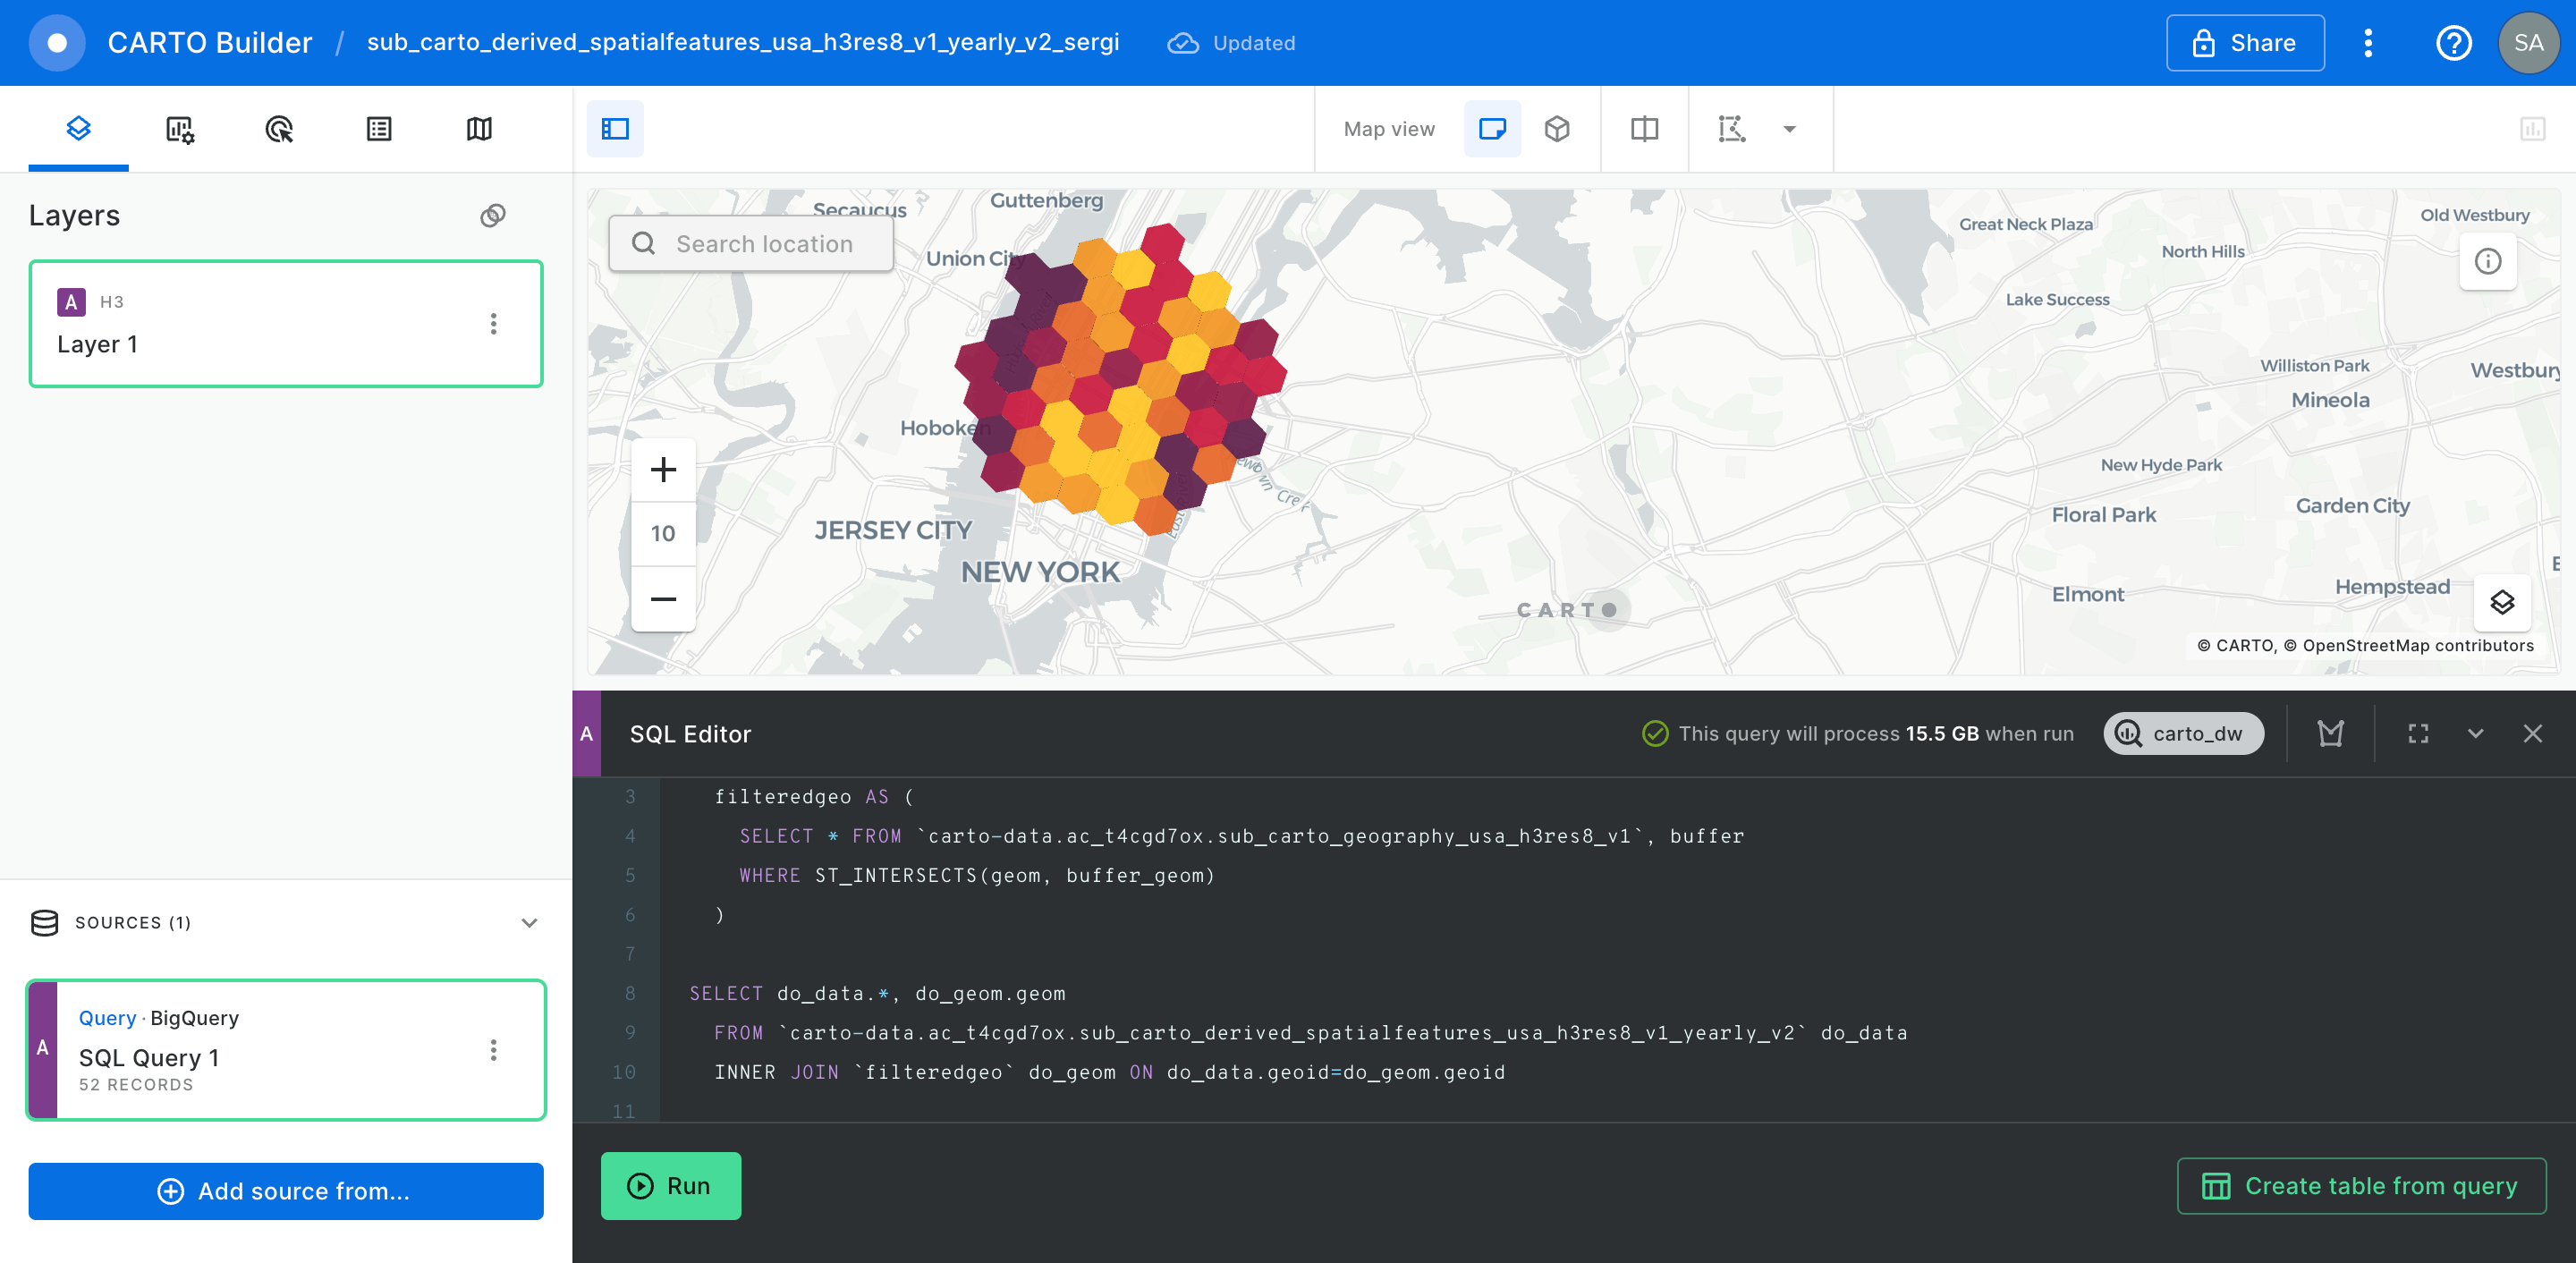Image resolution: width=2576 pixels, height=1263 pixels.
Task: Open the Legend tab icon
Action: (x=379, y=129)
